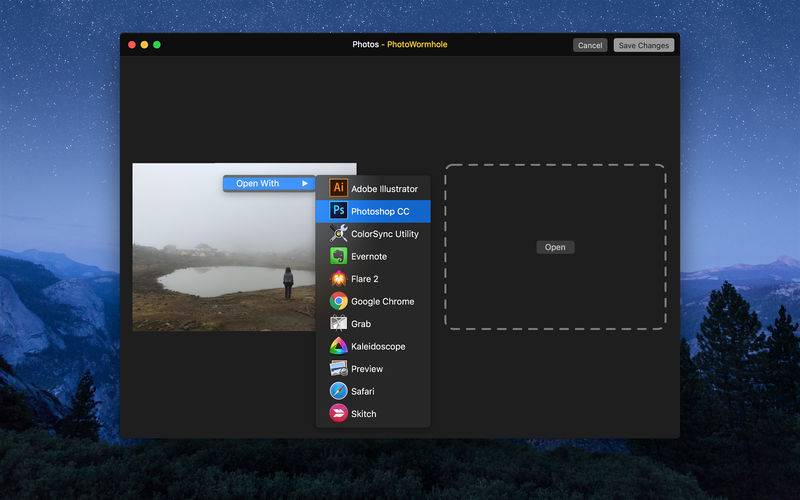The height and width of the screenshot is (500, 800).
Task: Select Flare 2 in the submenu
Action: [373, 279]
